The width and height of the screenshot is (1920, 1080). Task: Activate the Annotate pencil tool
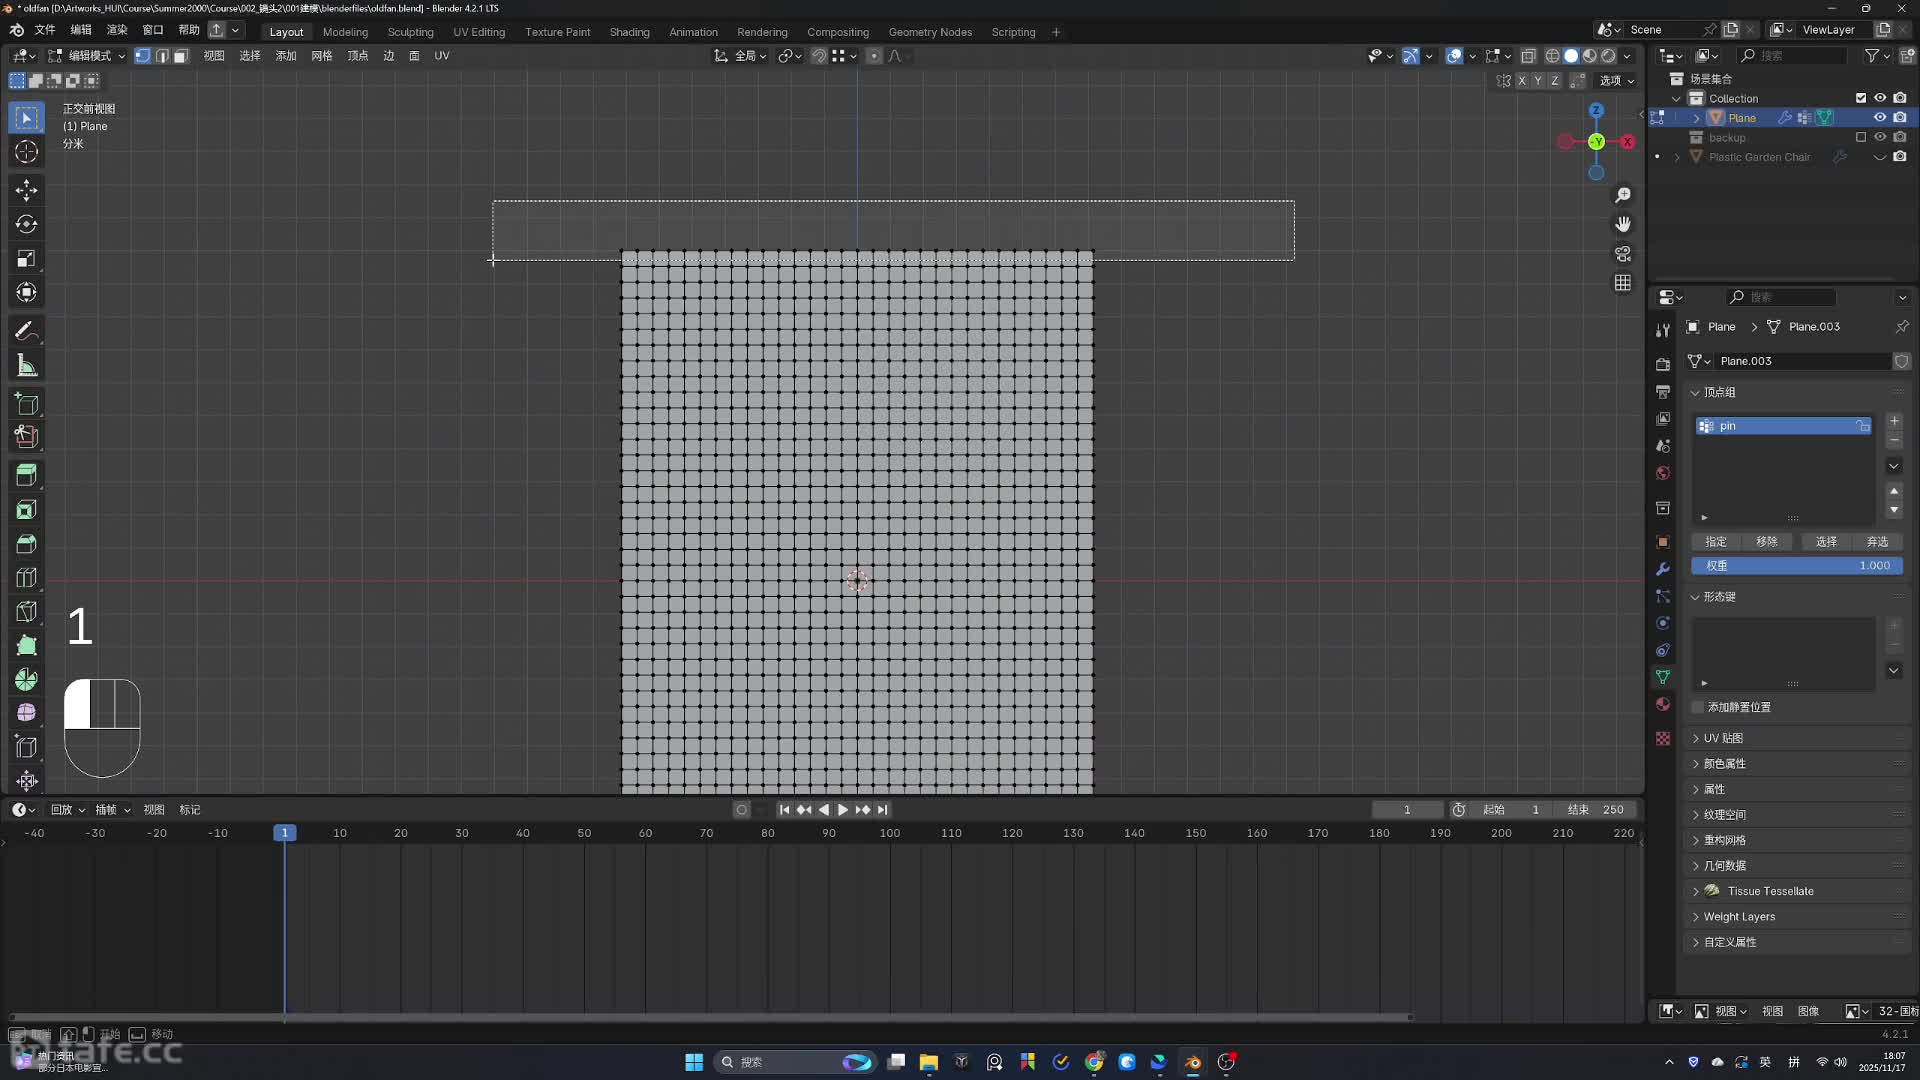click(27, 331)
